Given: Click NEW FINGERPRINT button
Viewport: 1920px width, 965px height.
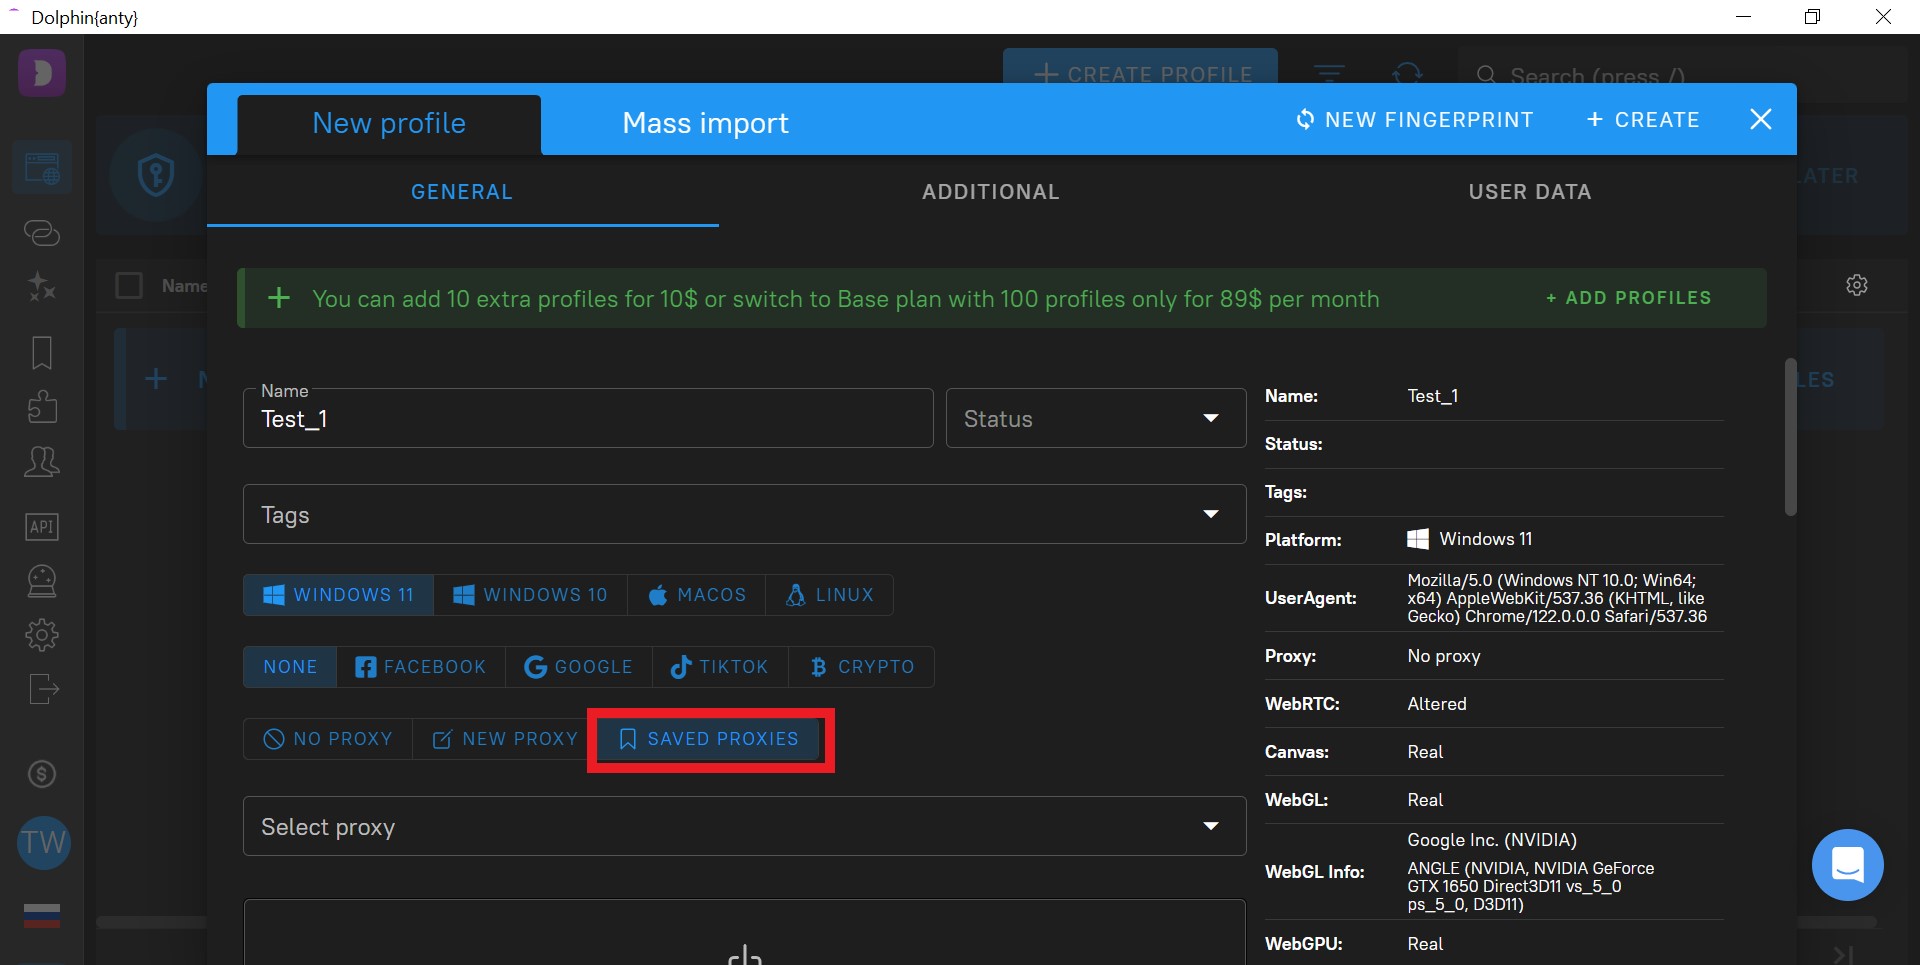Looking at the screenshot, I should pyautogui.click(x=1414, y=120).
